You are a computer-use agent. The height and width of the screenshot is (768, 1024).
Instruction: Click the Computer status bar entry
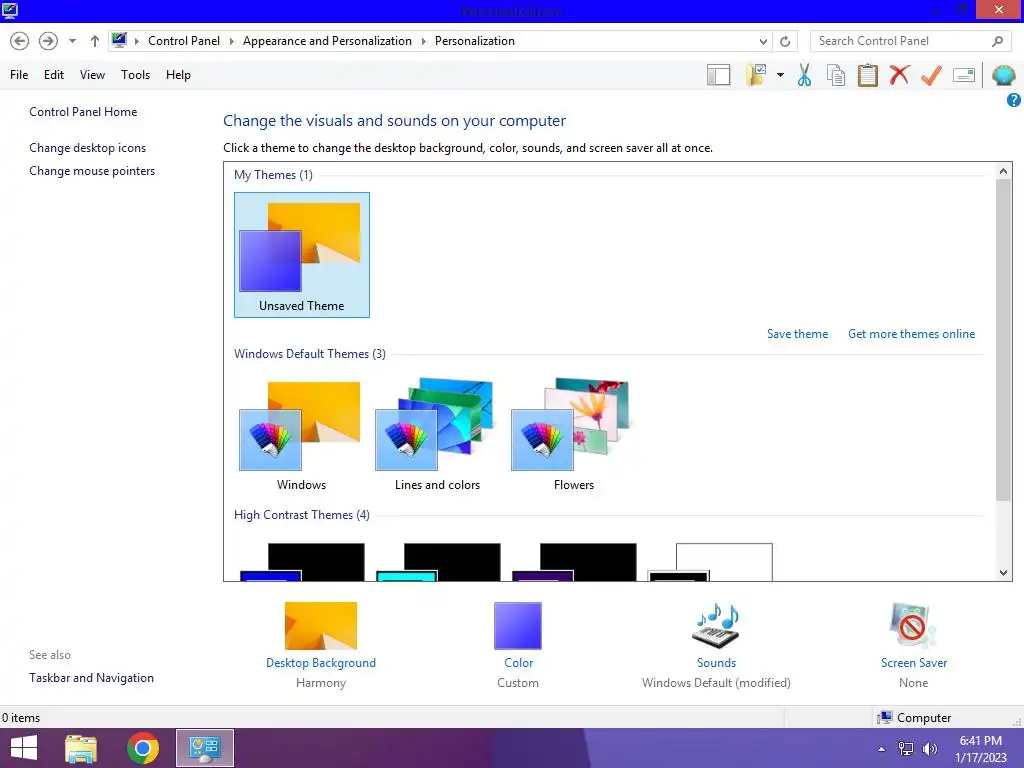(914, 718)
